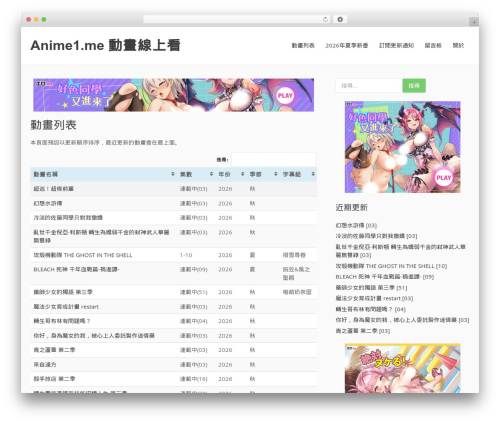Open the 關於 navigation item
Image resolution: width=500 pixels, height=423 pixels.
tap(458, 46)
